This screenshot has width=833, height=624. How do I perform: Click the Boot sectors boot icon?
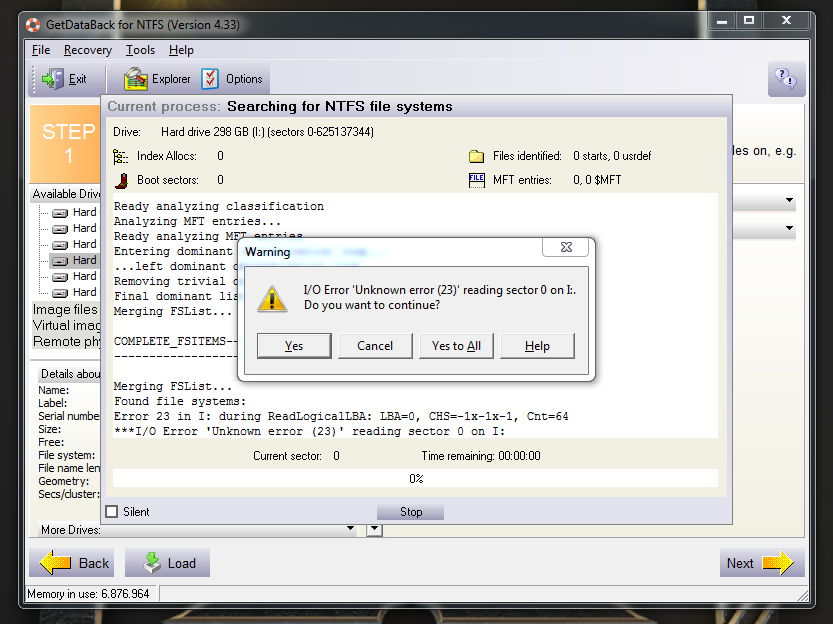[122, 181]
